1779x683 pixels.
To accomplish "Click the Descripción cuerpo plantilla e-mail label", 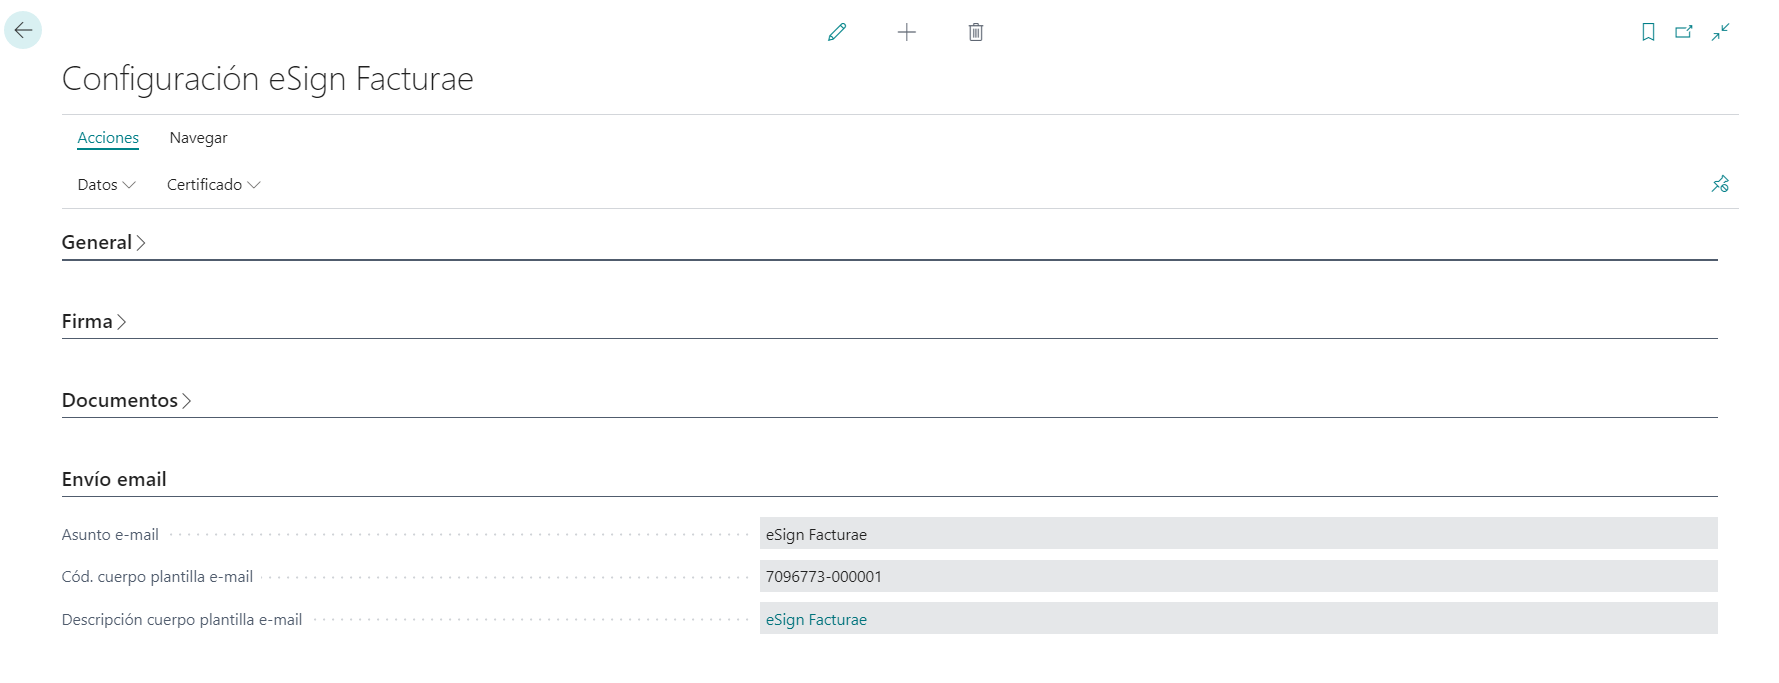I will [182, 620].
